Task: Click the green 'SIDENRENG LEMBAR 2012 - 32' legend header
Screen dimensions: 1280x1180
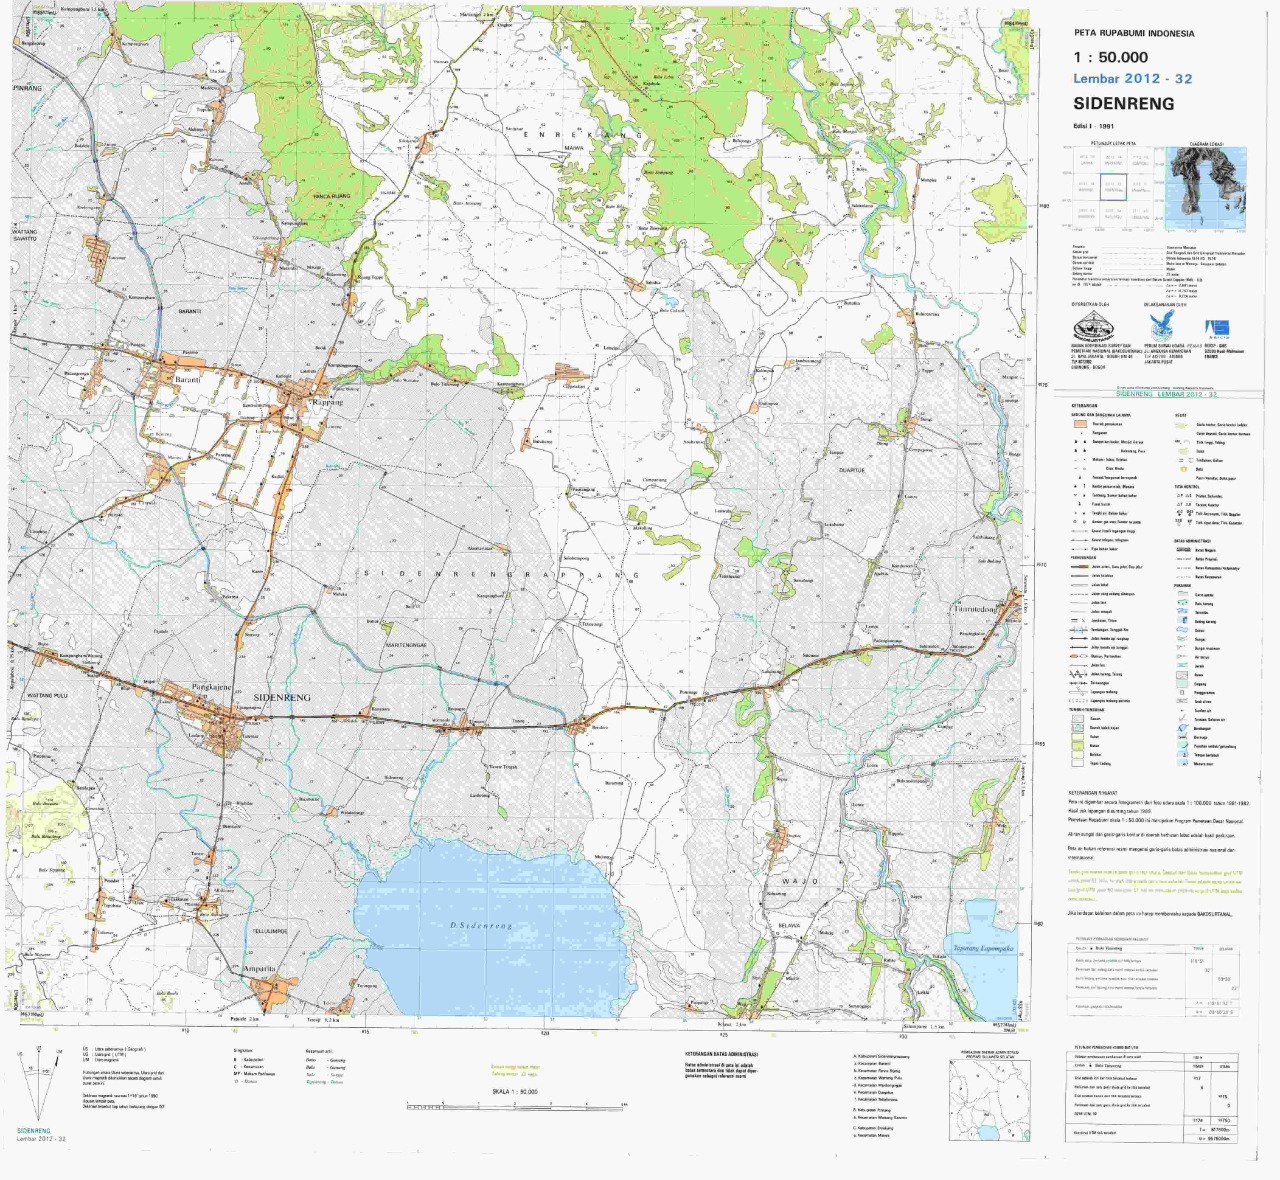Action: (x=1164, y=394)
